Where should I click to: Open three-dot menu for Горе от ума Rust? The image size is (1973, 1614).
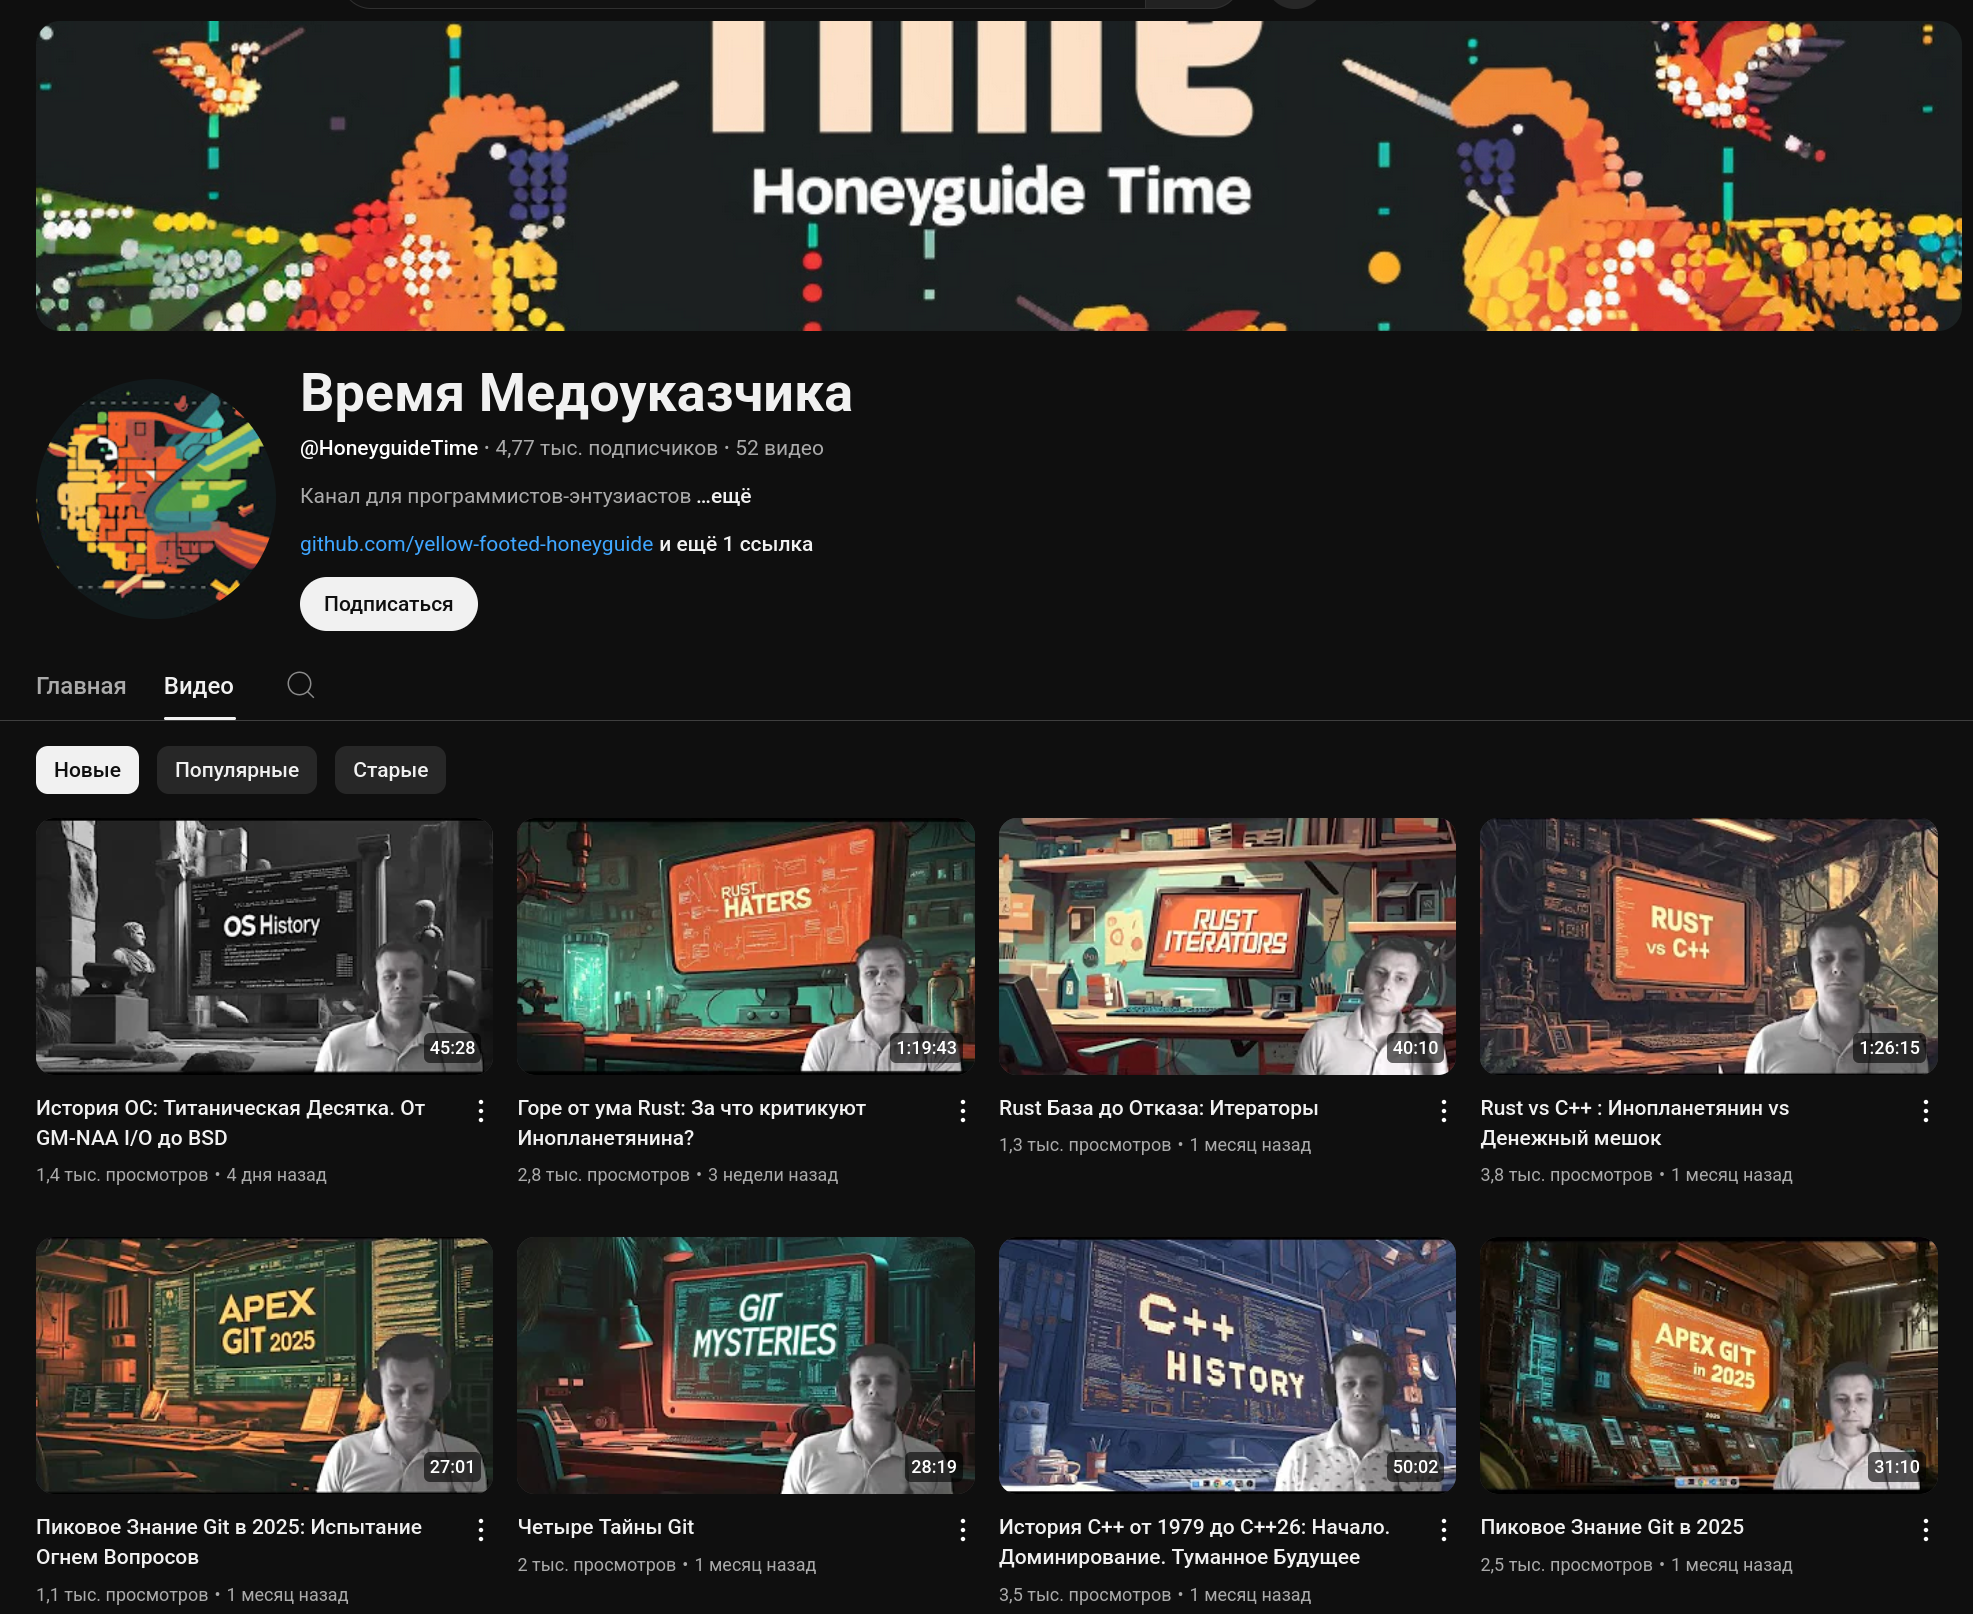[x=962, y=1110]
